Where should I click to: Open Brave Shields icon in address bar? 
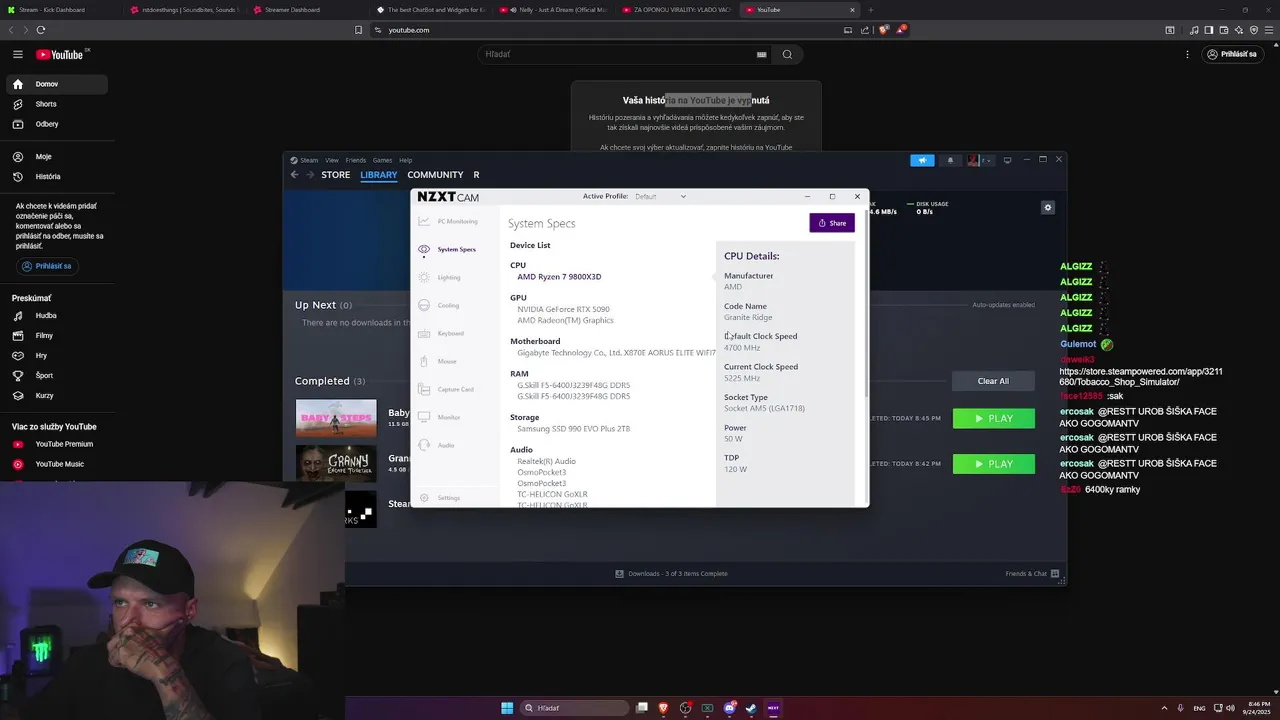pyautogui.click(x=883, y=30)
